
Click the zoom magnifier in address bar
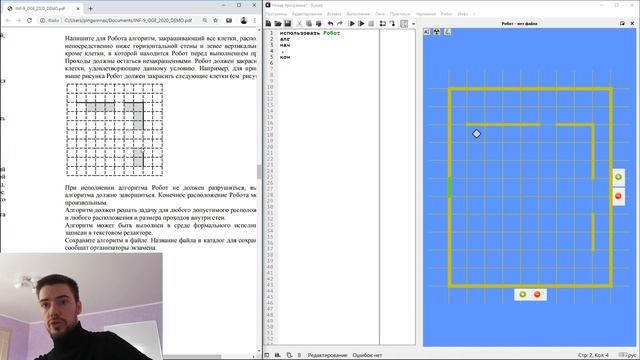tap(205, 20)
